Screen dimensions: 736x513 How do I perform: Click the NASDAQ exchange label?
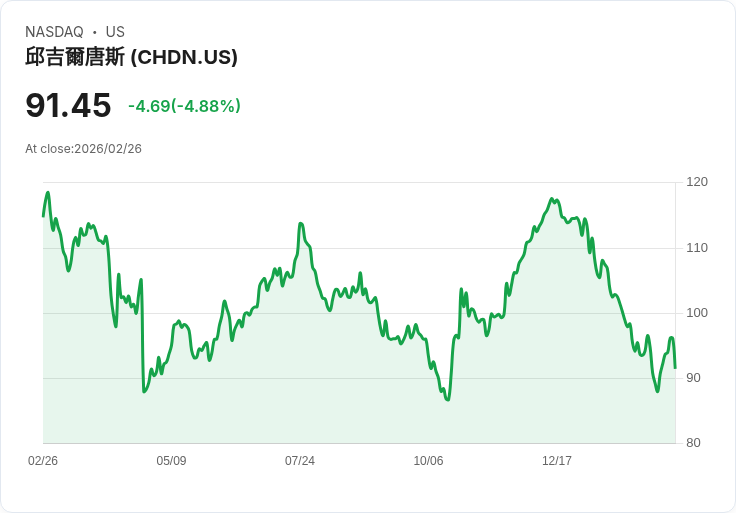pos(54,32)
